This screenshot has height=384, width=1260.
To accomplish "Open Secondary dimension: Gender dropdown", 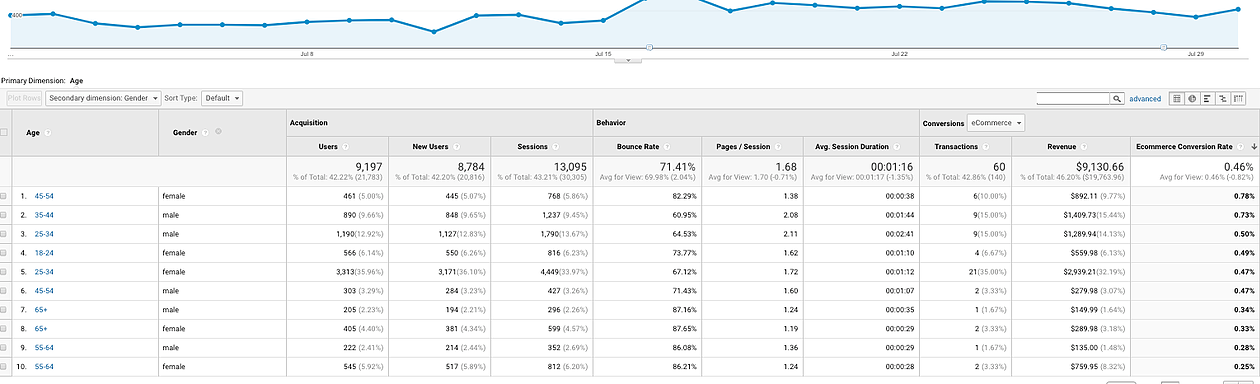I will [x=103, y=99].
